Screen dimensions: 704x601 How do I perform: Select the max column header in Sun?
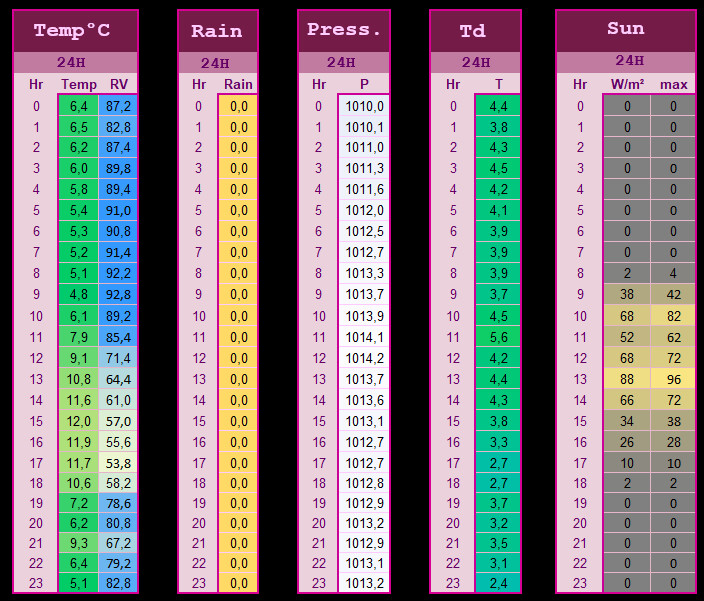click(x=674, y=84)
